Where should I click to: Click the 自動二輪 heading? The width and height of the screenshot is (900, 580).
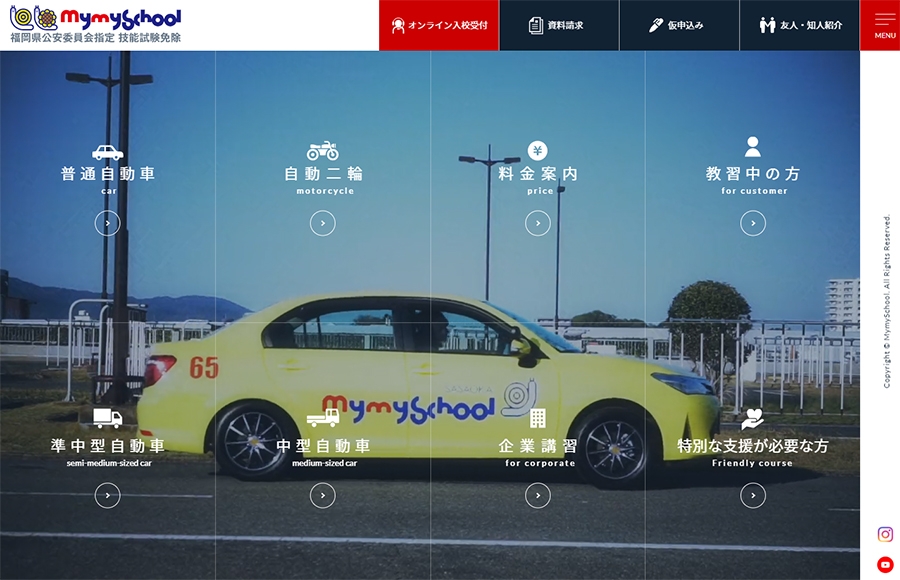click(x=323, y=173)
